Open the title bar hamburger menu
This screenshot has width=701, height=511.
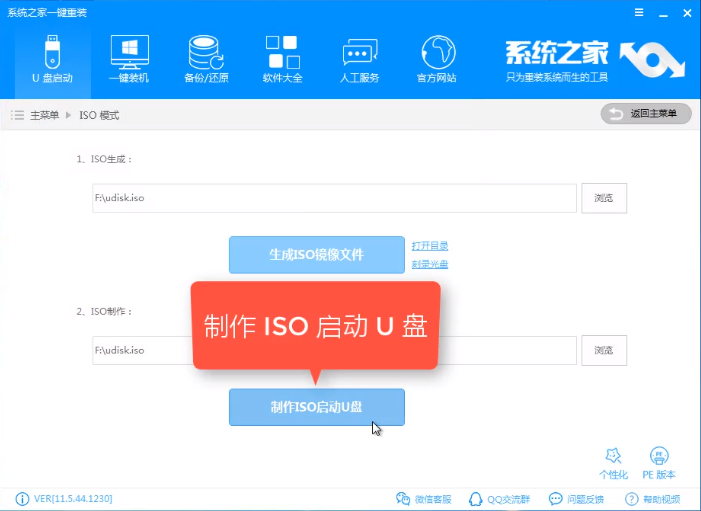[x=638, y=11]
